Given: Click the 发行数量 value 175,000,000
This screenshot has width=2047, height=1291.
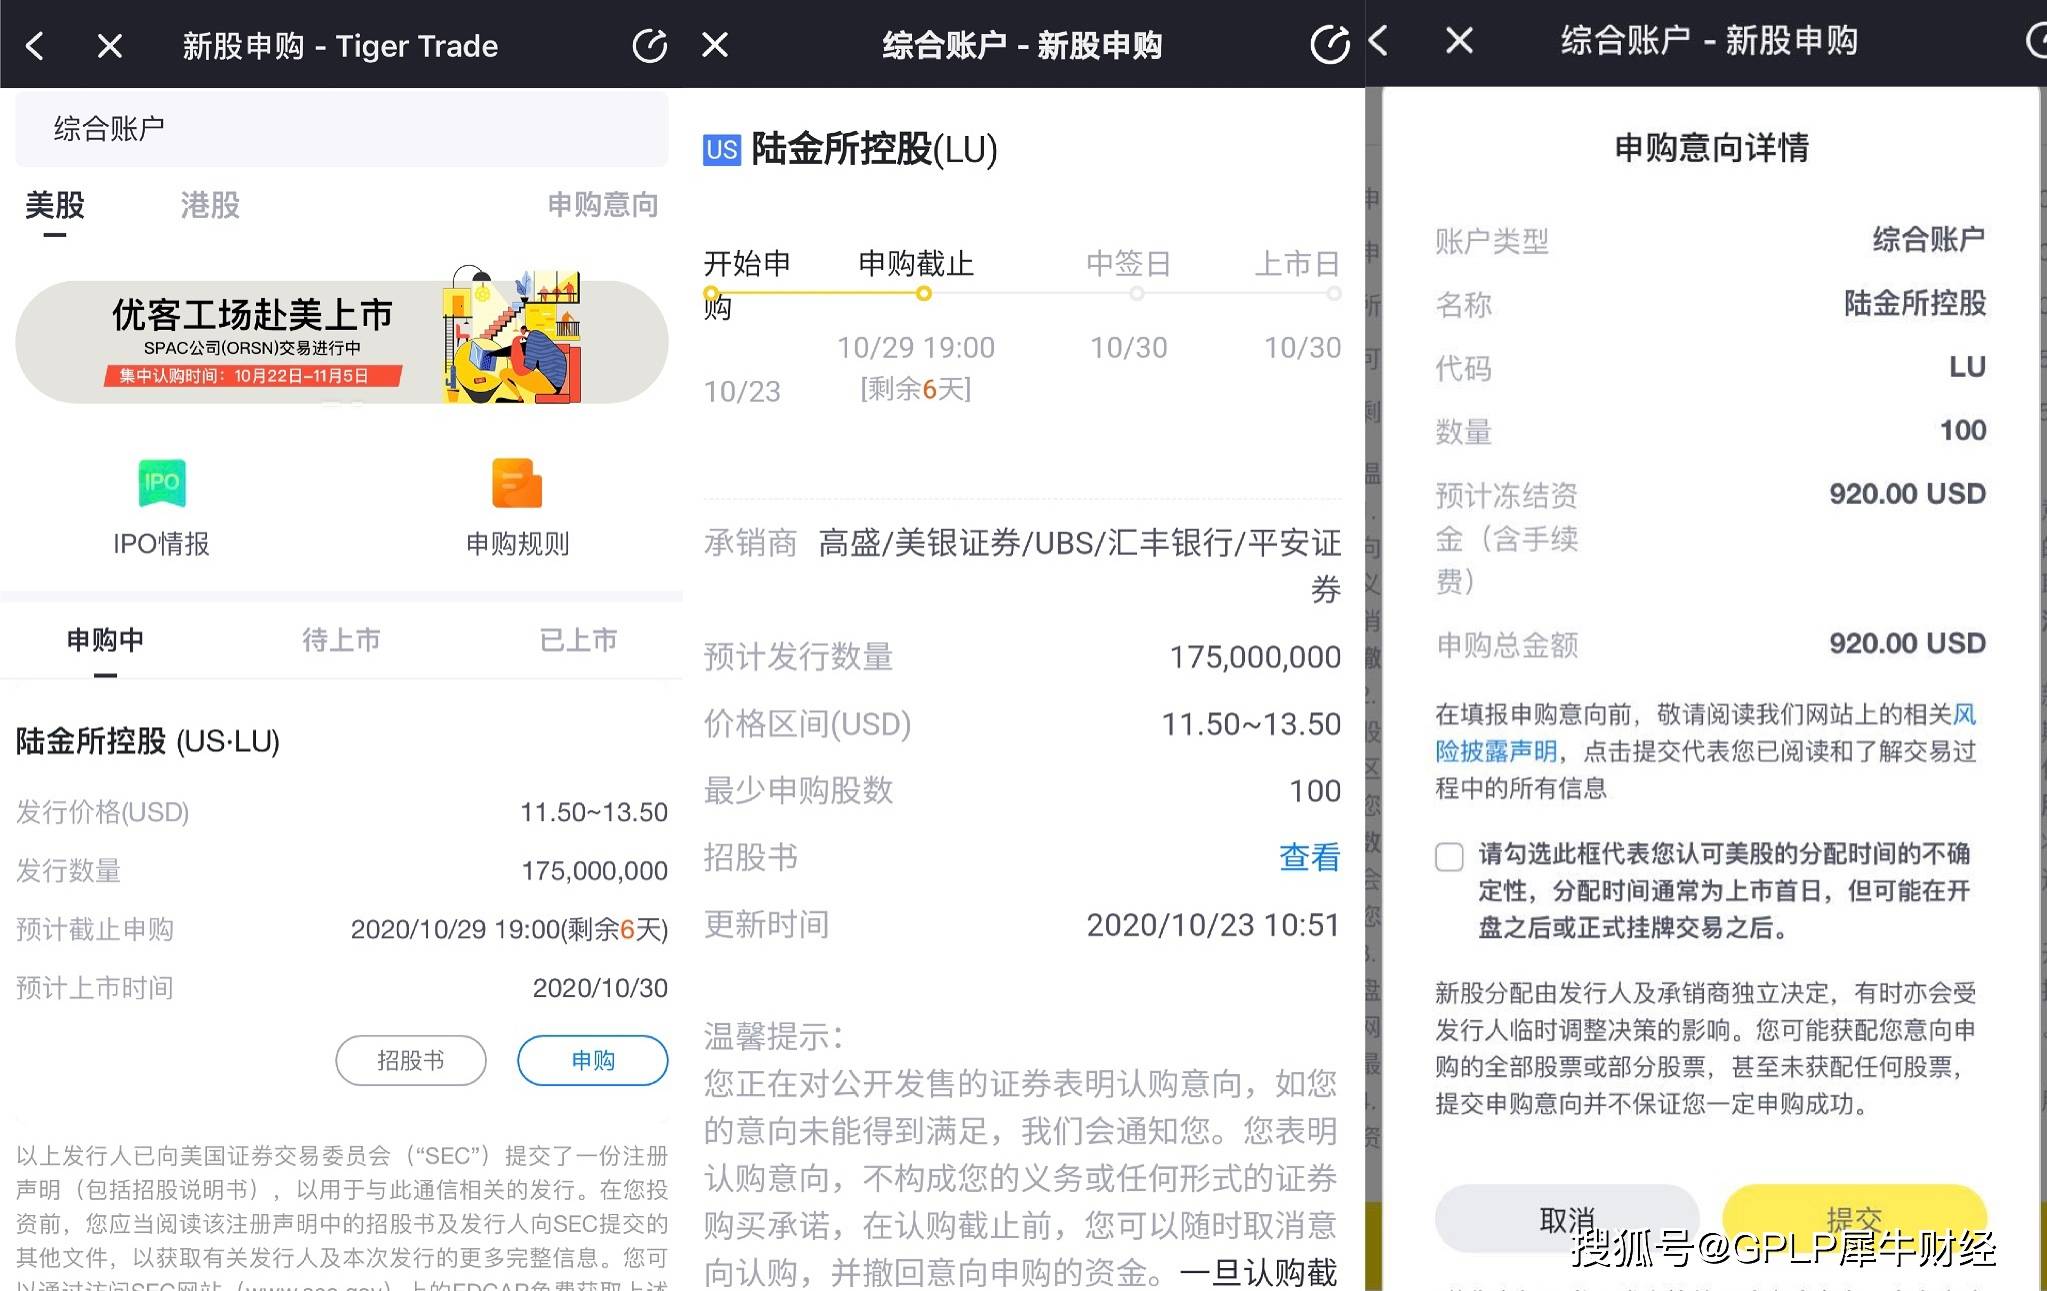Looking at the screenshot, I should [595, 871].
